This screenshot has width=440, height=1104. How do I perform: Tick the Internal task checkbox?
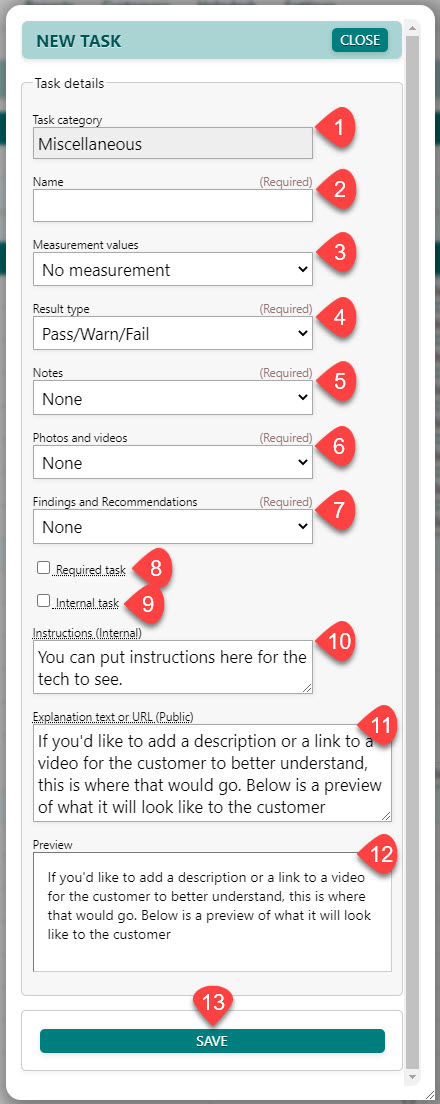pos(44,601)
